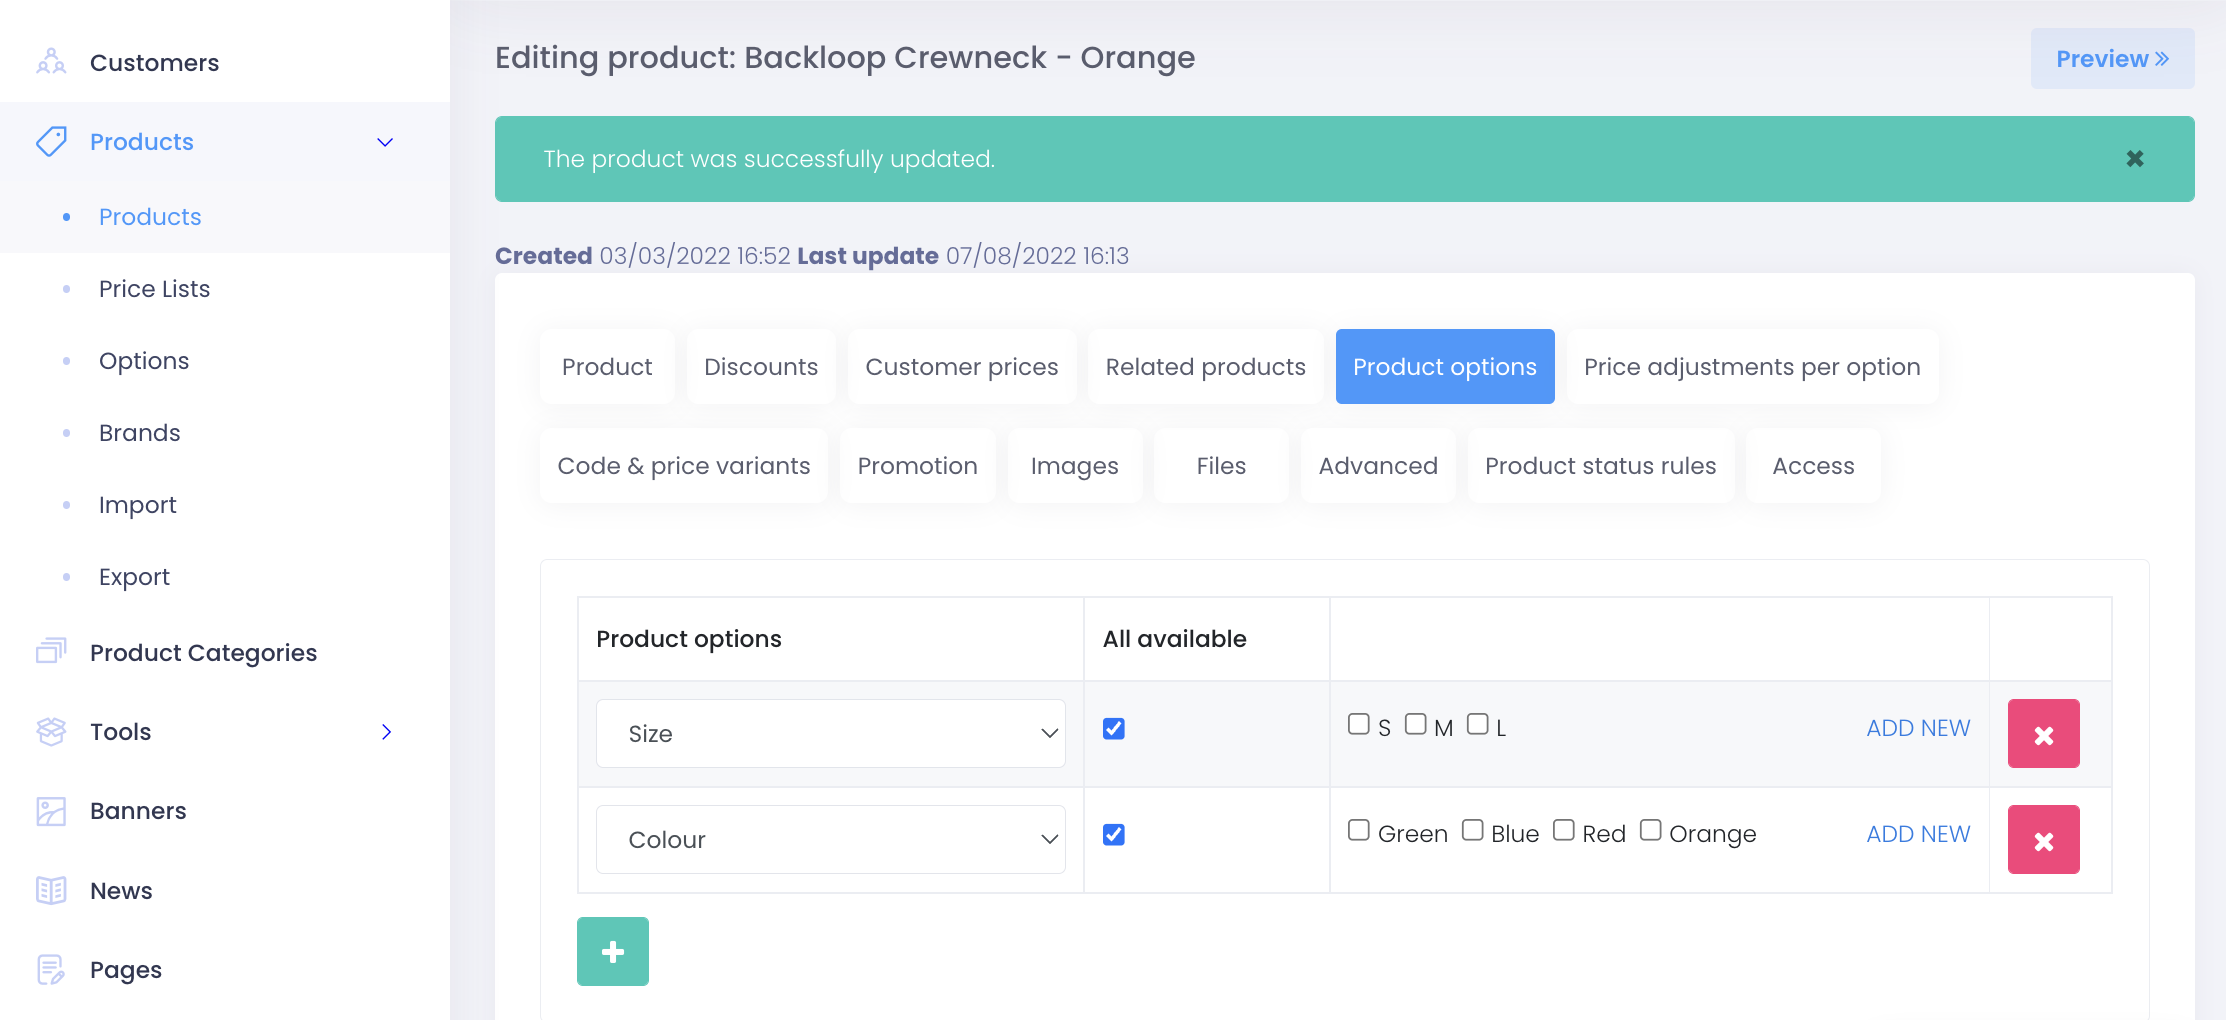The width and height of the screenshot is (2226, 1020).
Task: Add a new product option row with the plus icon
Action: (612, 951)
